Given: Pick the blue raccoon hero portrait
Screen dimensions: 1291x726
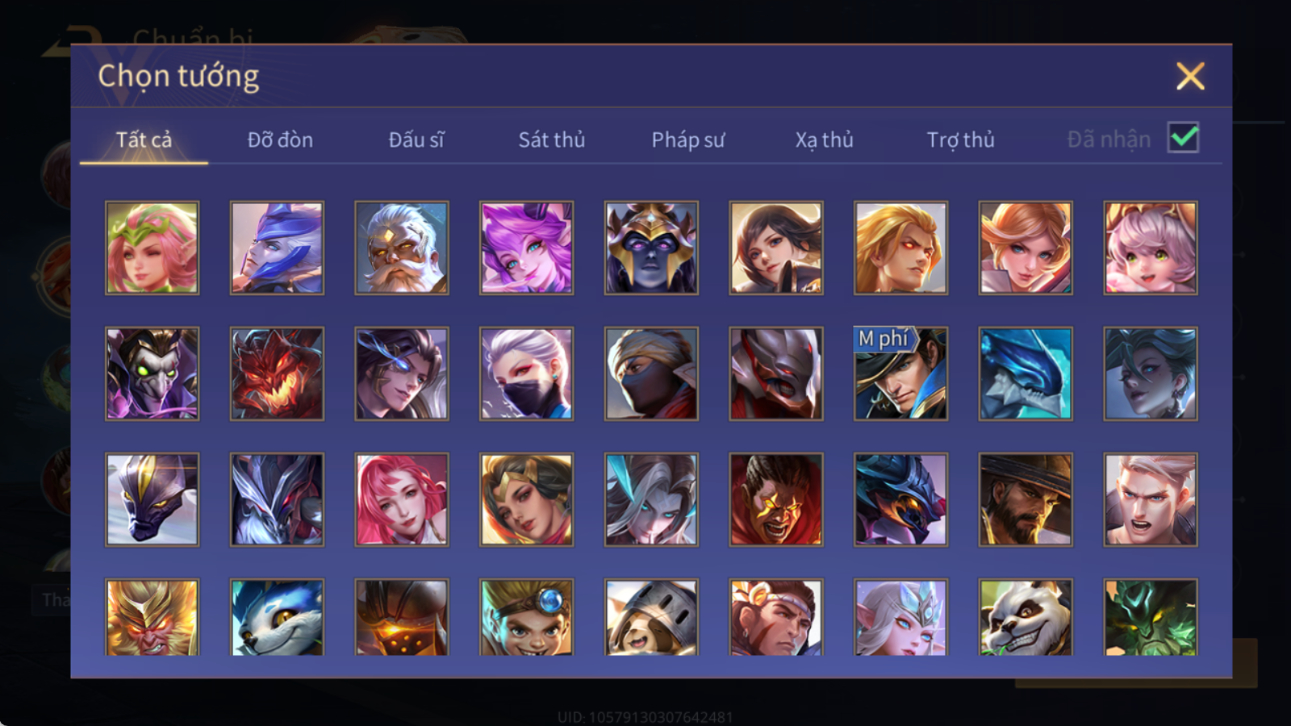Looking at the screenshot, I should [277, 617].
